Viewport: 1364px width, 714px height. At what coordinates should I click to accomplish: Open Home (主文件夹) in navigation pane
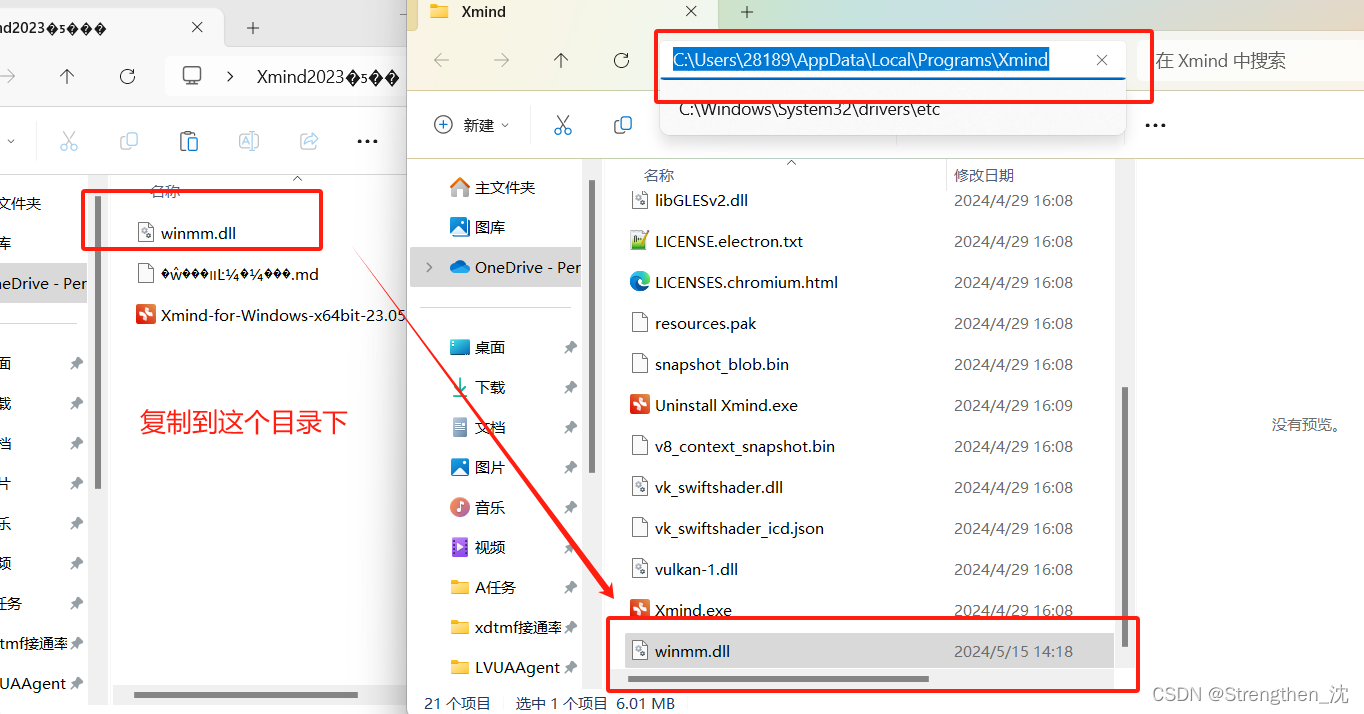493,187
